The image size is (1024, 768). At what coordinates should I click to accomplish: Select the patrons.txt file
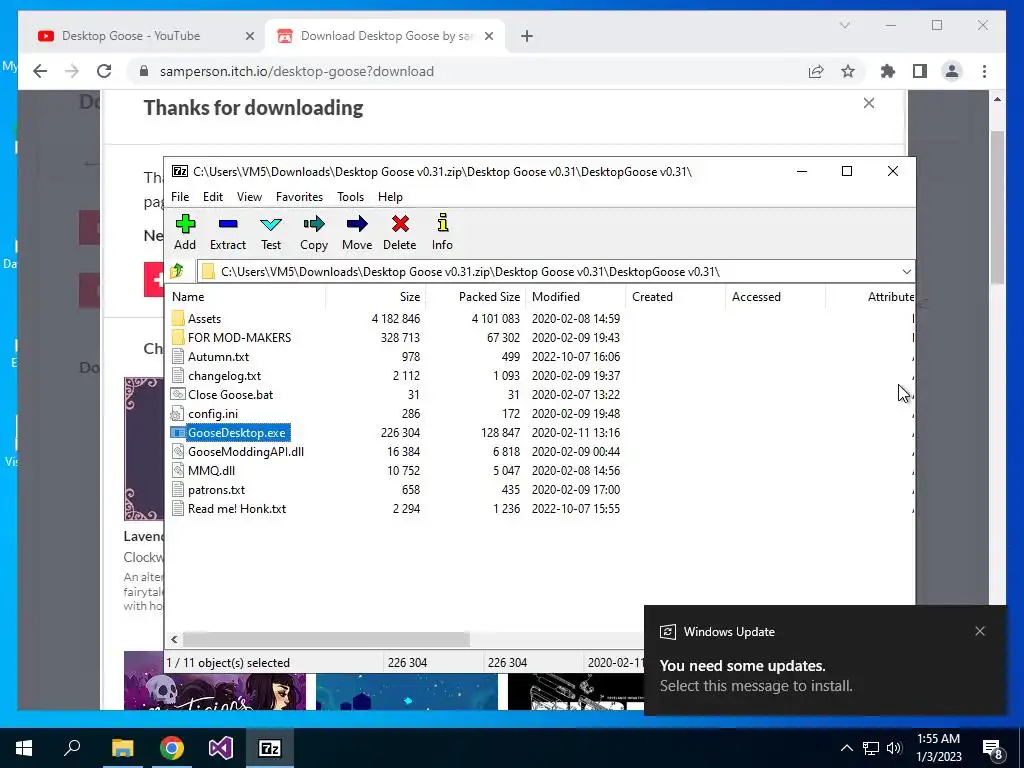pos(216,489)
